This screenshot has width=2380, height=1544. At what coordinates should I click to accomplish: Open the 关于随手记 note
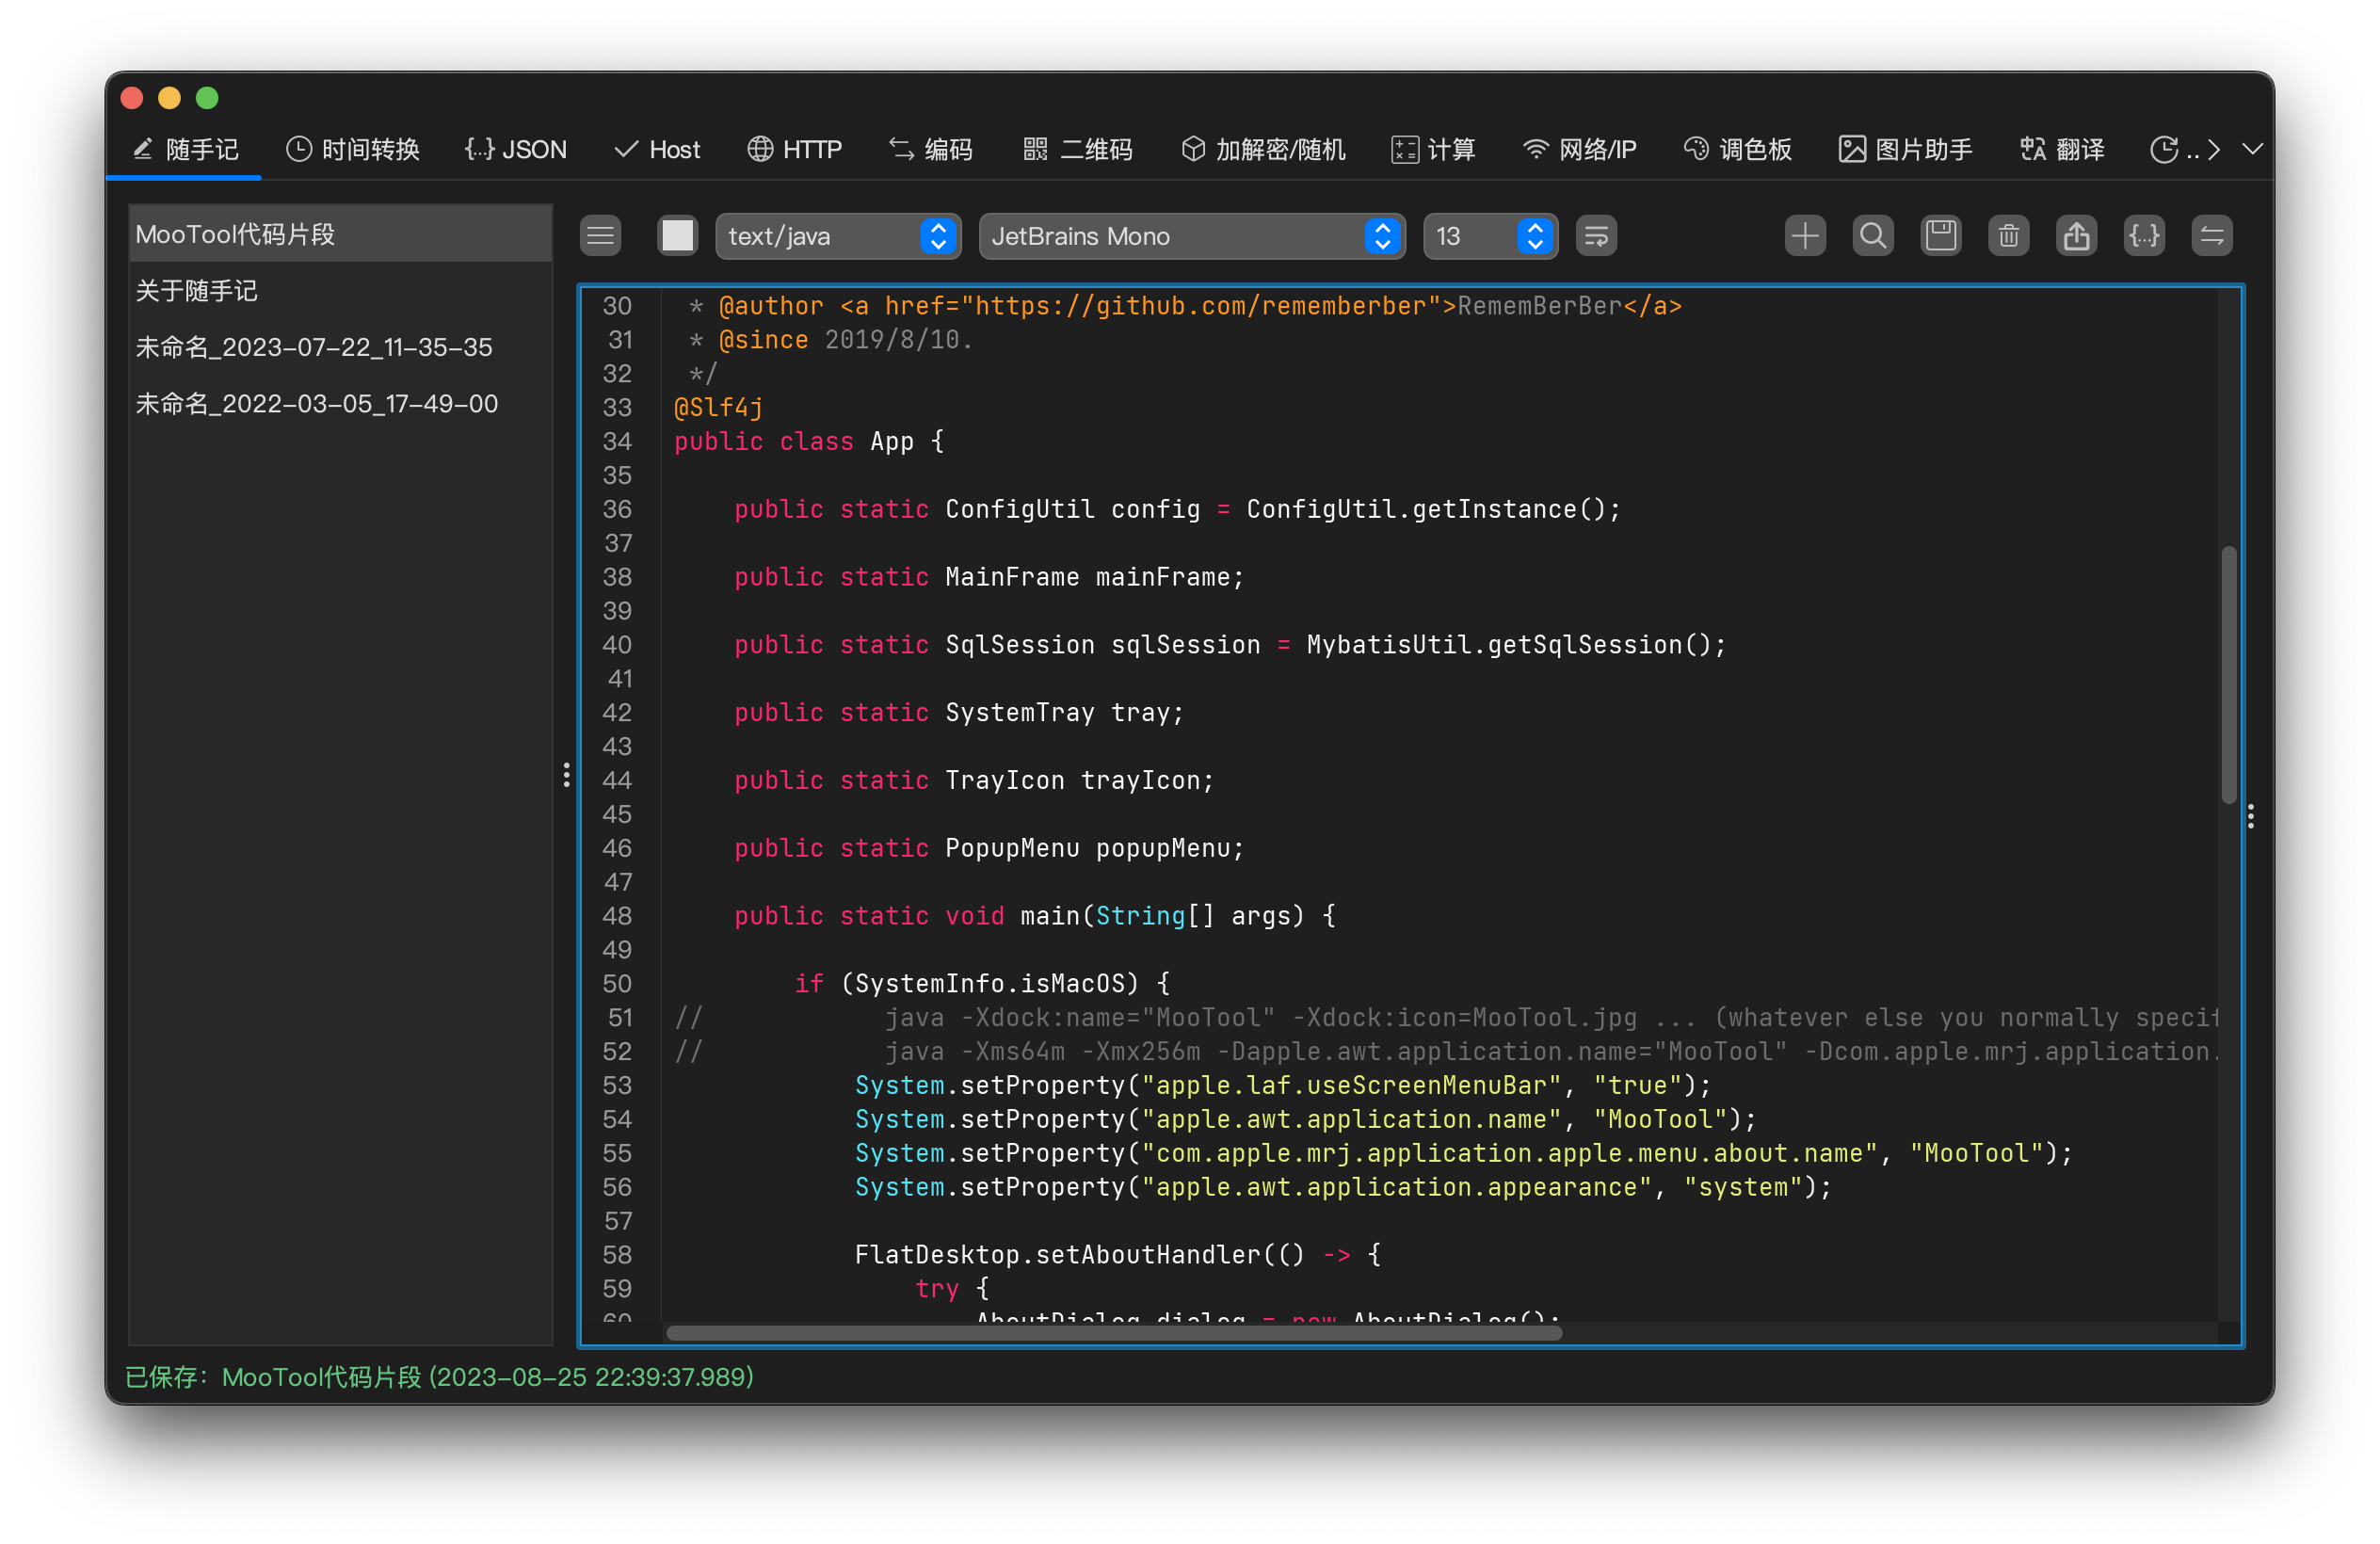click(197, 290)
